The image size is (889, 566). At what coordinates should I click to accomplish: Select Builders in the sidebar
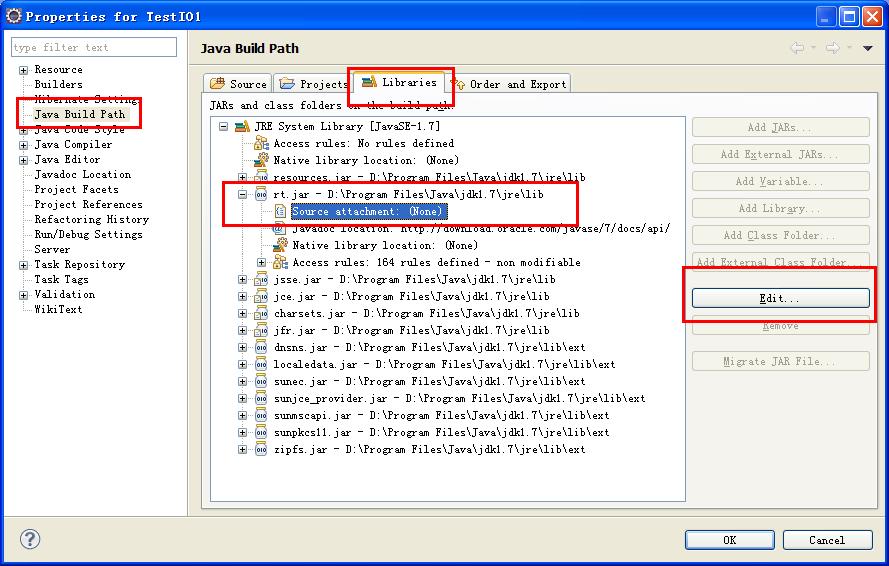tap(58, 84)
